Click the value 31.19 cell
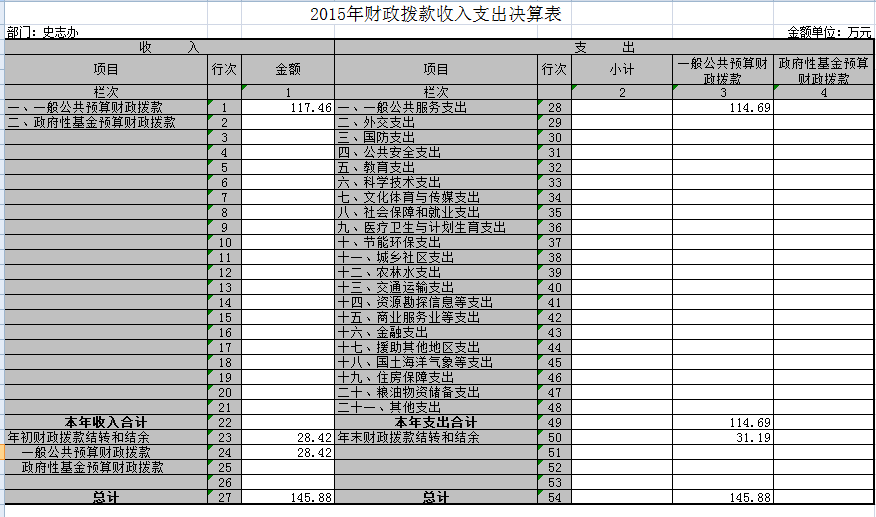876x517 pixels. click(723, 438)
